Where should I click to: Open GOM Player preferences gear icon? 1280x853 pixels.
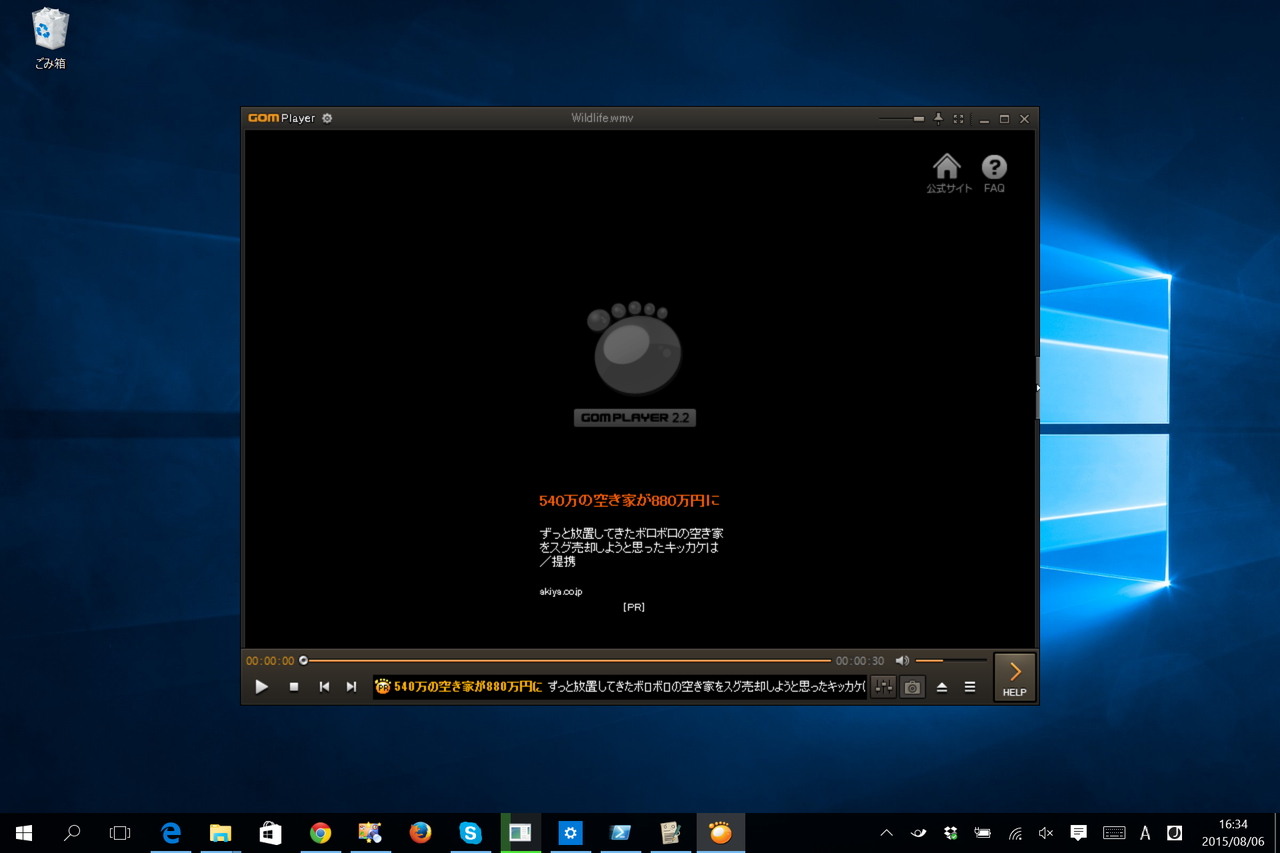[327, 118]
